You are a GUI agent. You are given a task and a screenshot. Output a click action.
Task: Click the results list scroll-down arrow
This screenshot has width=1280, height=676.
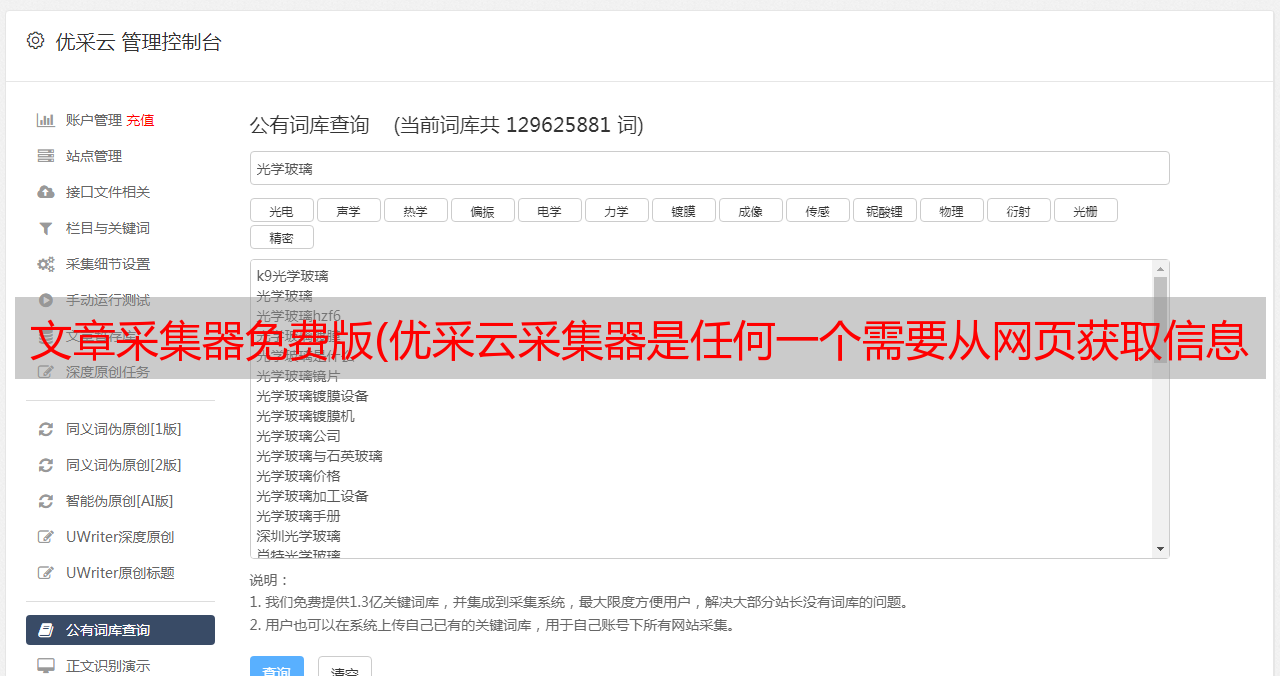[1160, 549]
